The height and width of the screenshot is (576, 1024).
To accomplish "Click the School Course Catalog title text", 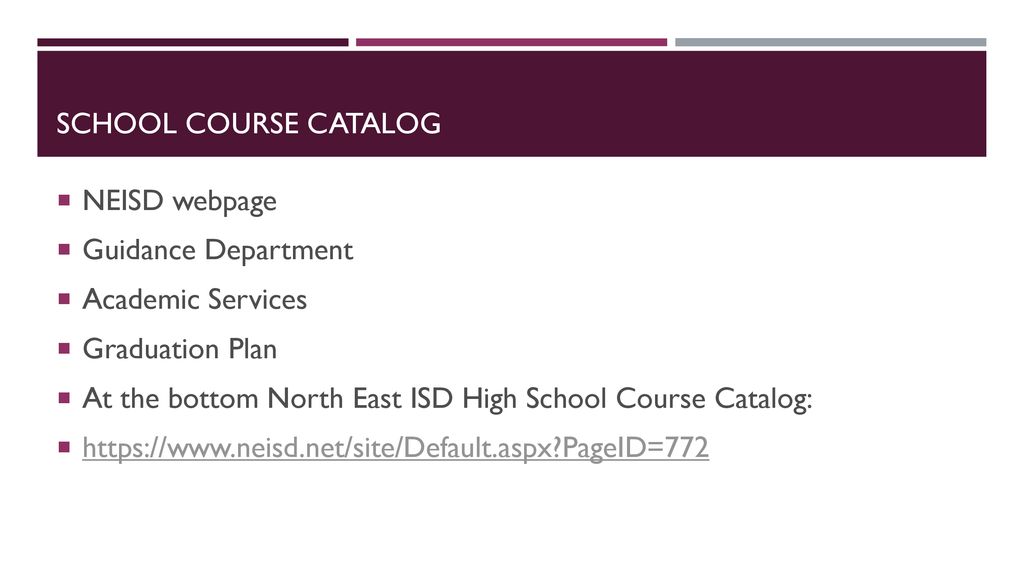I will coord(248,123).
